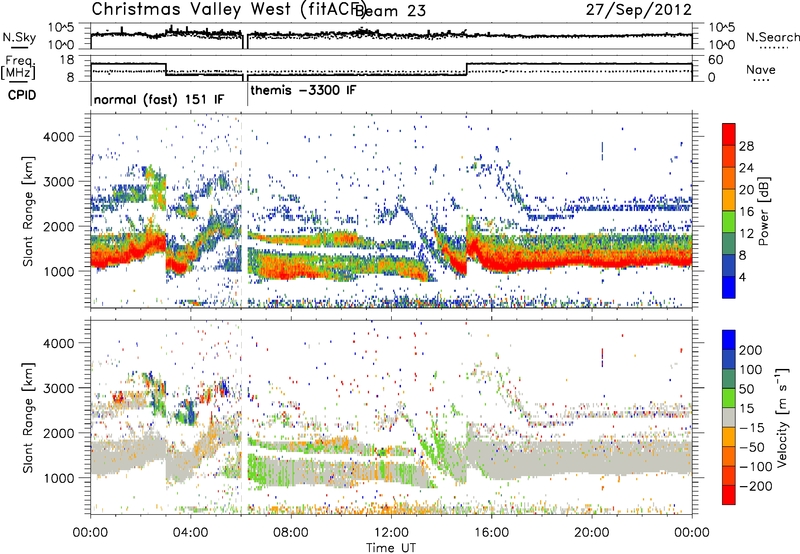Click the '04:00' time axis tick label
Viewport: 800px width, 554px height.
tap(191, 533)
